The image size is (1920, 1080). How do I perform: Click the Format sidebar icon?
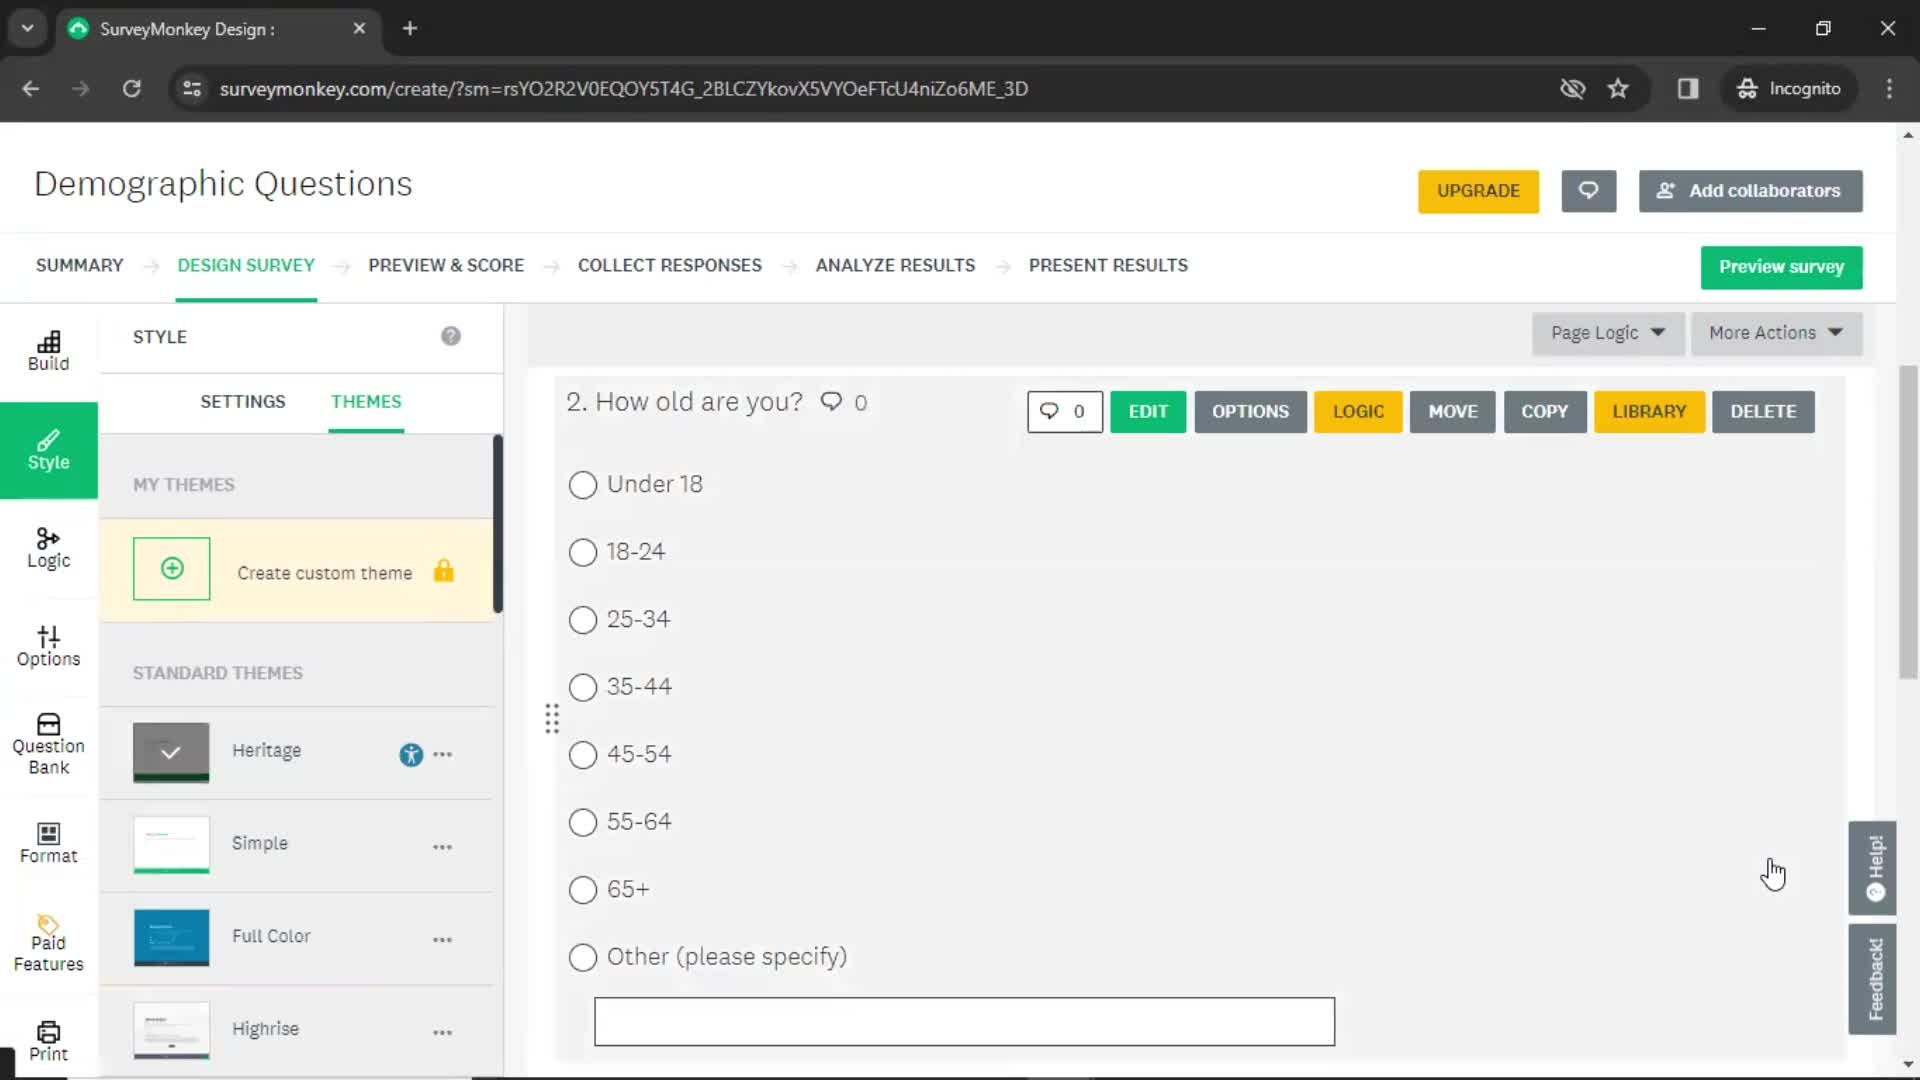point(49,843)
